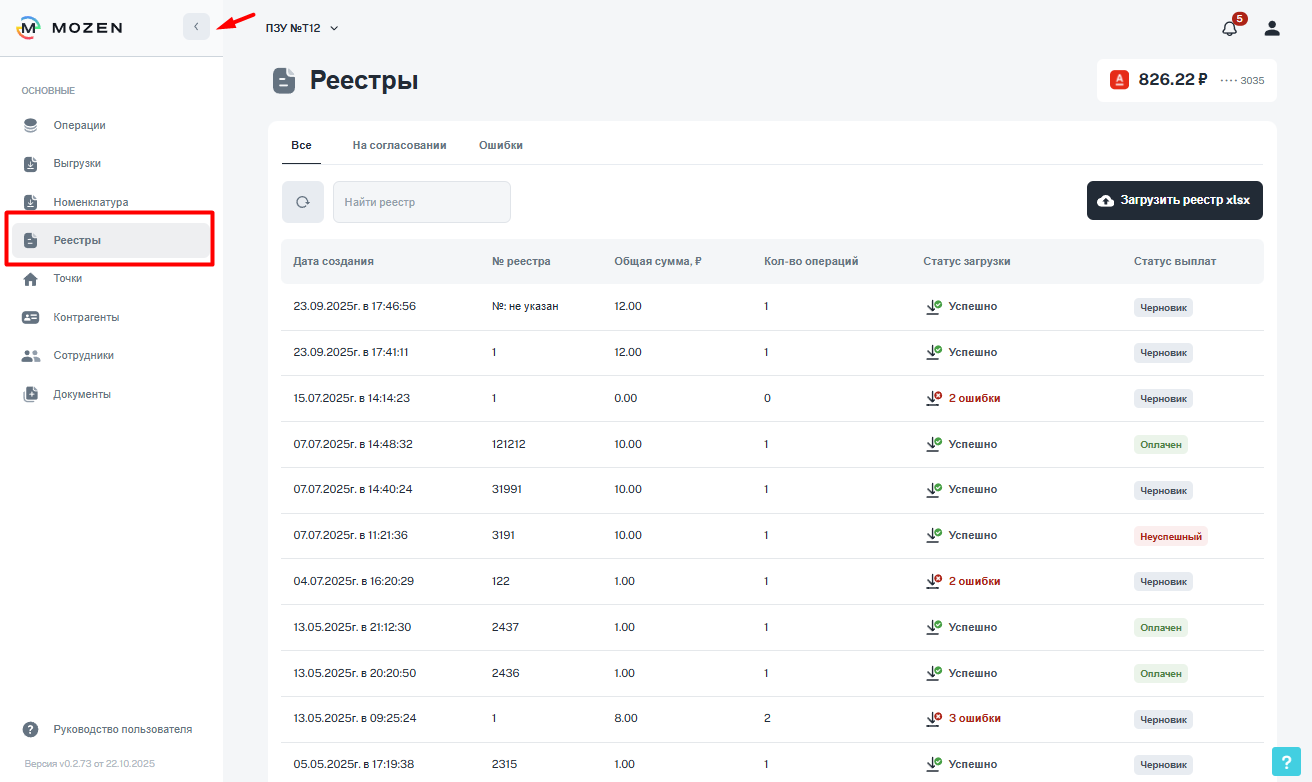Open the 826.22 ₽ account balance selector
Screen dimensions: 1312x782
(1186, 80)
